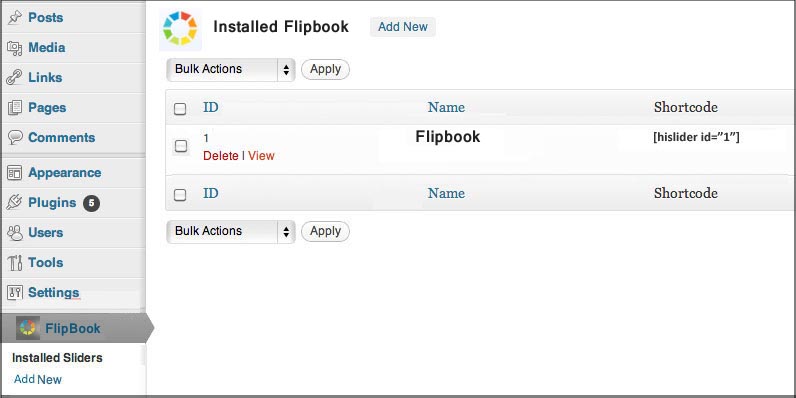Delete the Flipbook entry
Screen dimensions: 796x398
(x=221, y=156)
